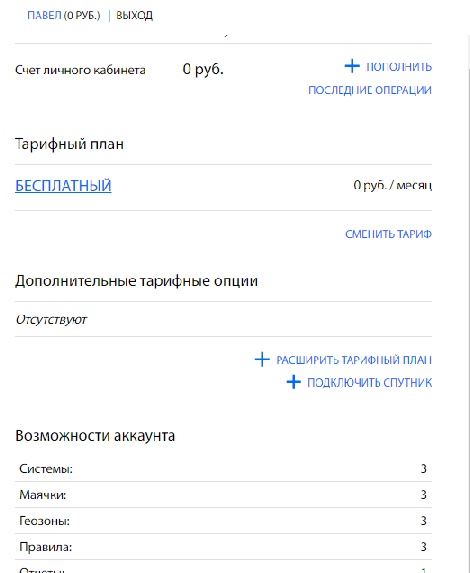
Task: Click the plus icon next to ПОДКЛЮЧИТЬ СПУТНИК
Action: point(293,382)
